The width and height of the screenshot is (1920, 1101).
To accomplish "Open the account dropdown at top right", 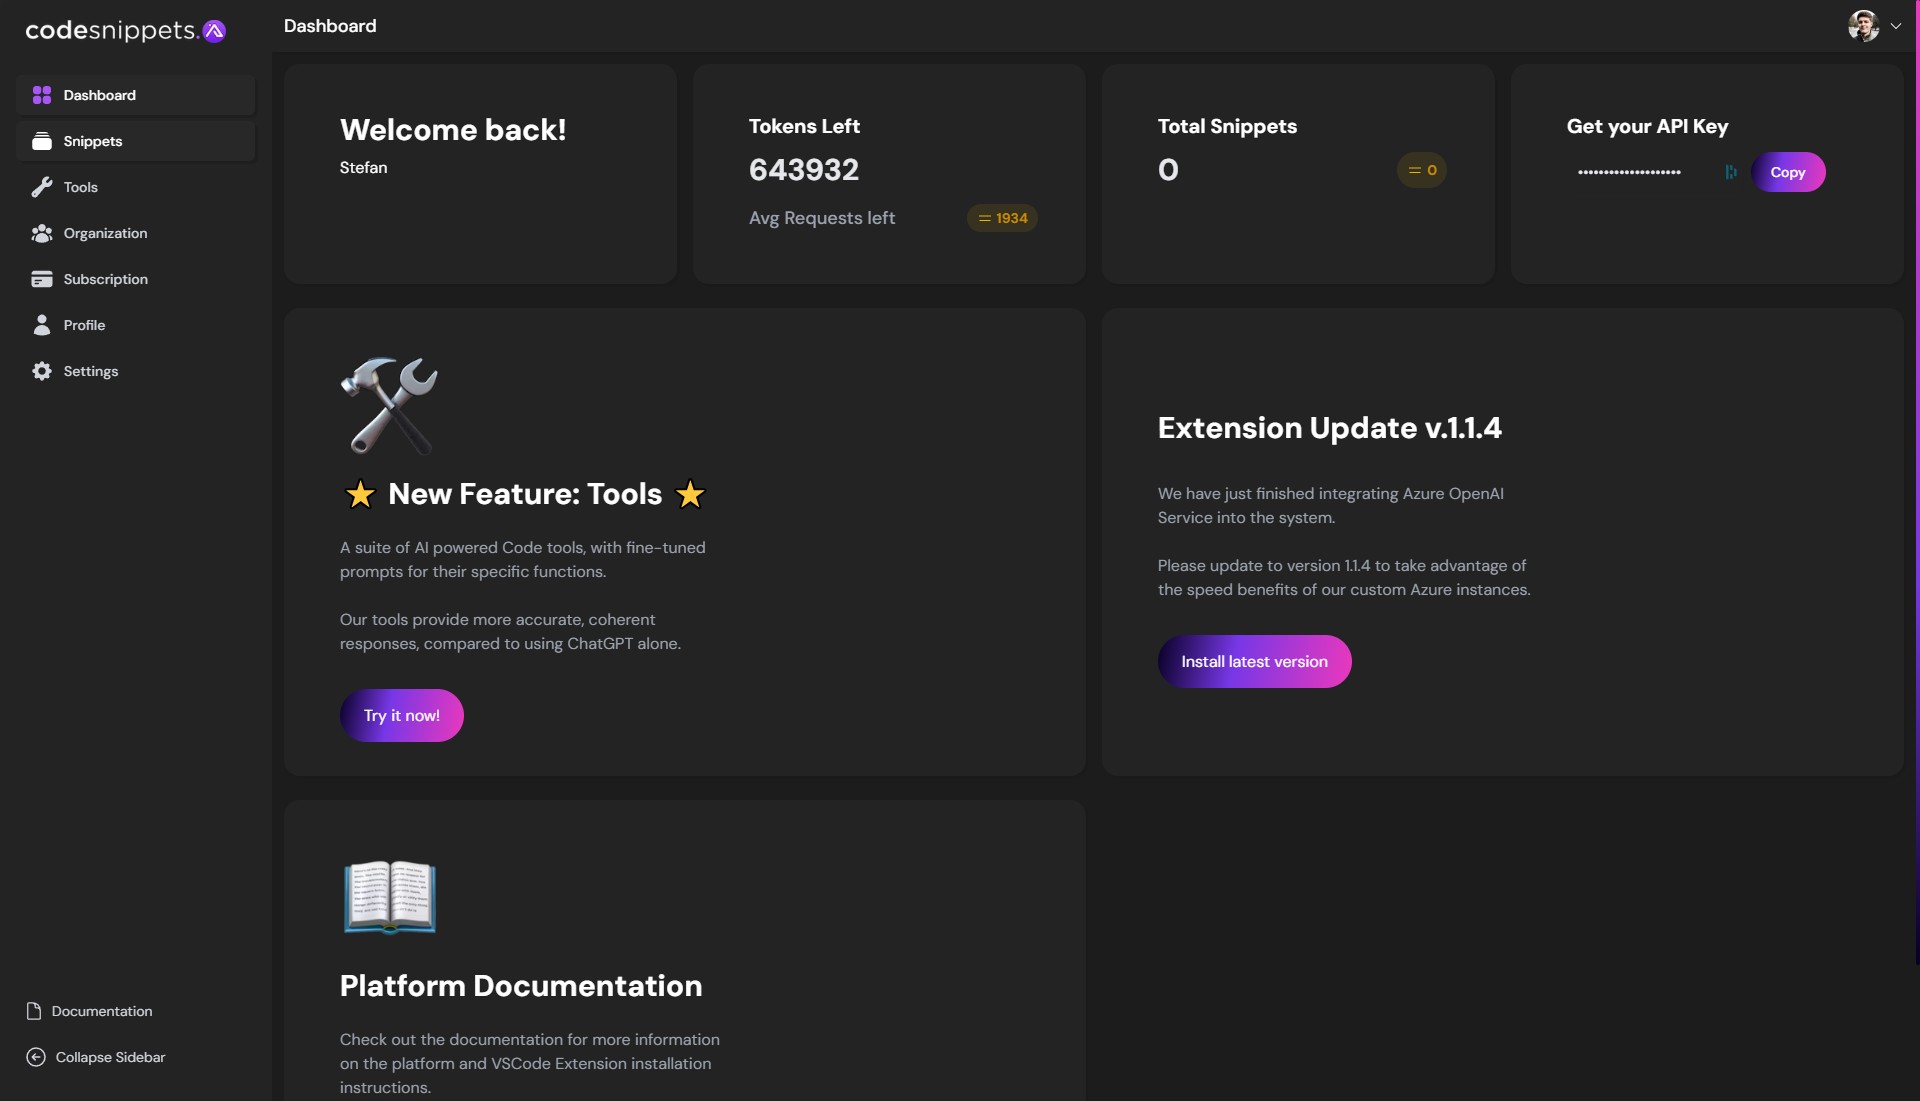I will (1897, 25).
